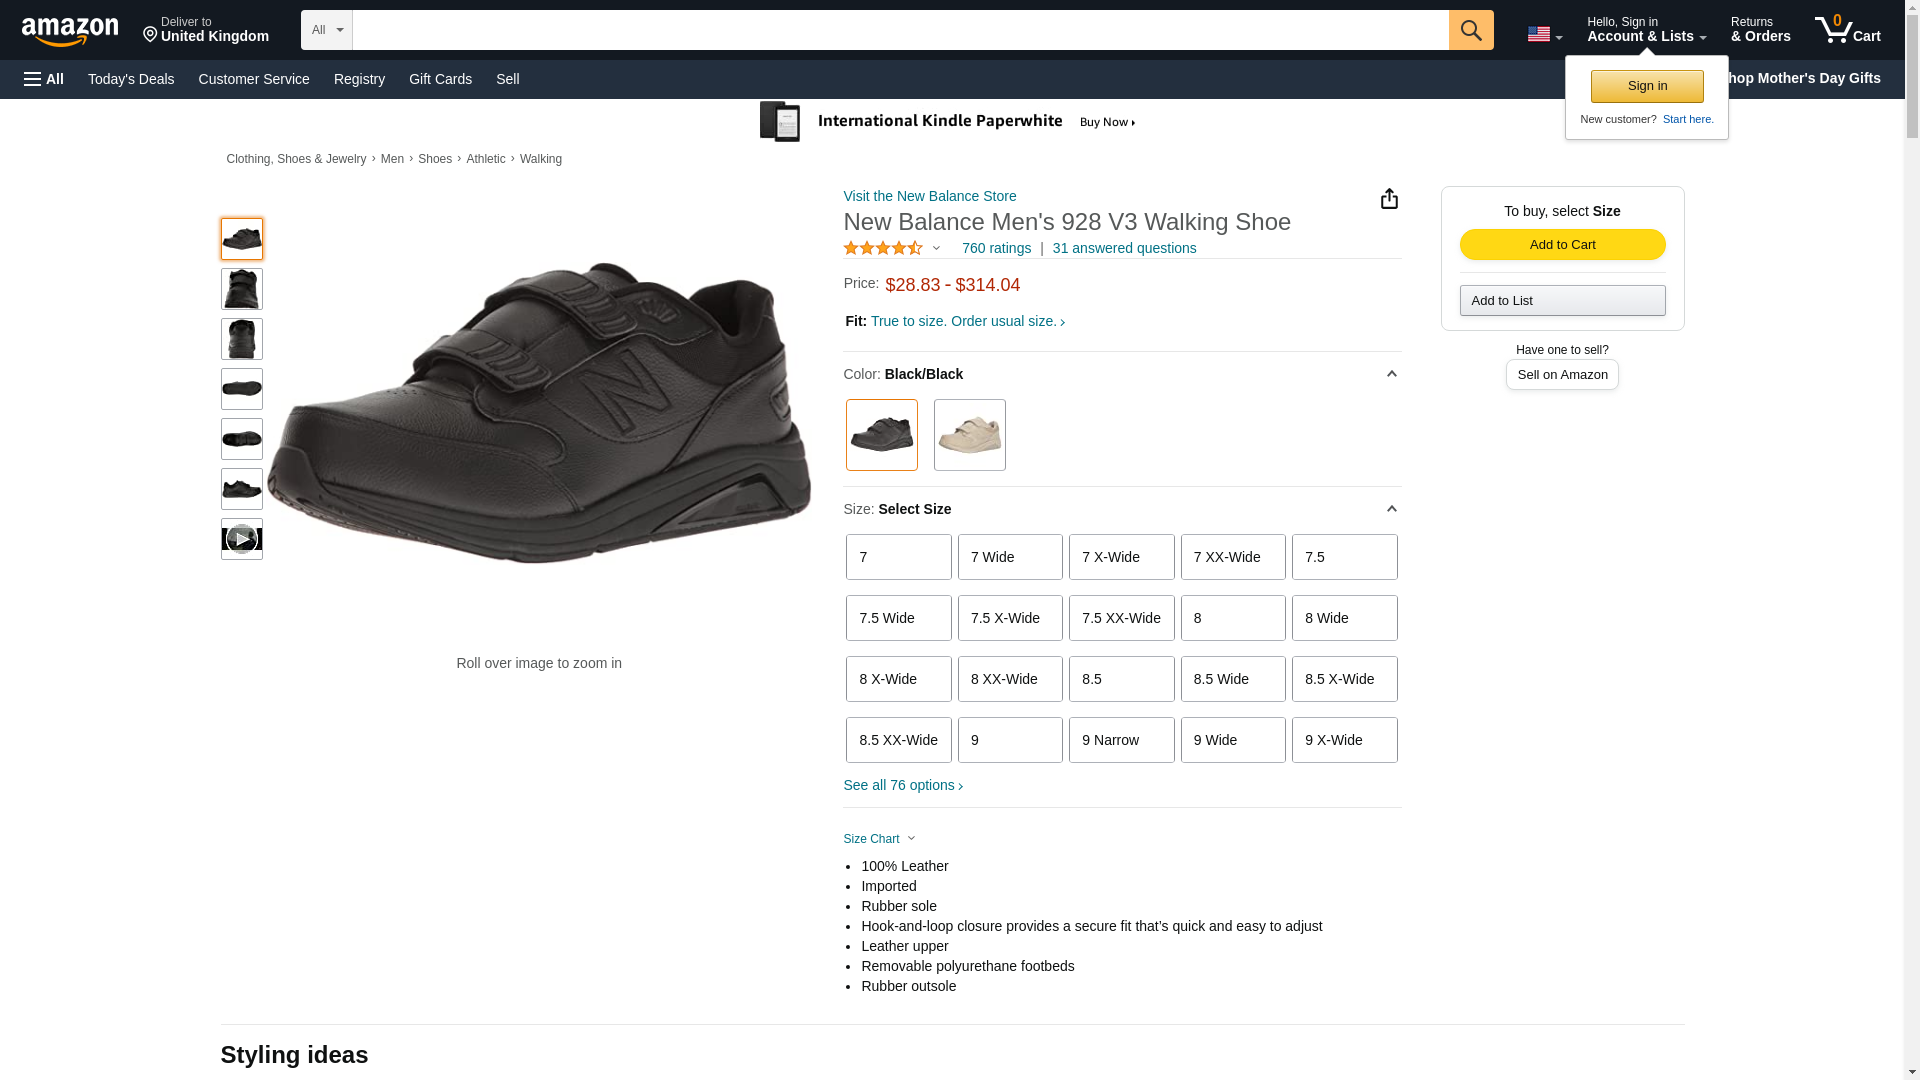
Task: Open Gift Cards in navigation bar
Action: coord(440,79)
